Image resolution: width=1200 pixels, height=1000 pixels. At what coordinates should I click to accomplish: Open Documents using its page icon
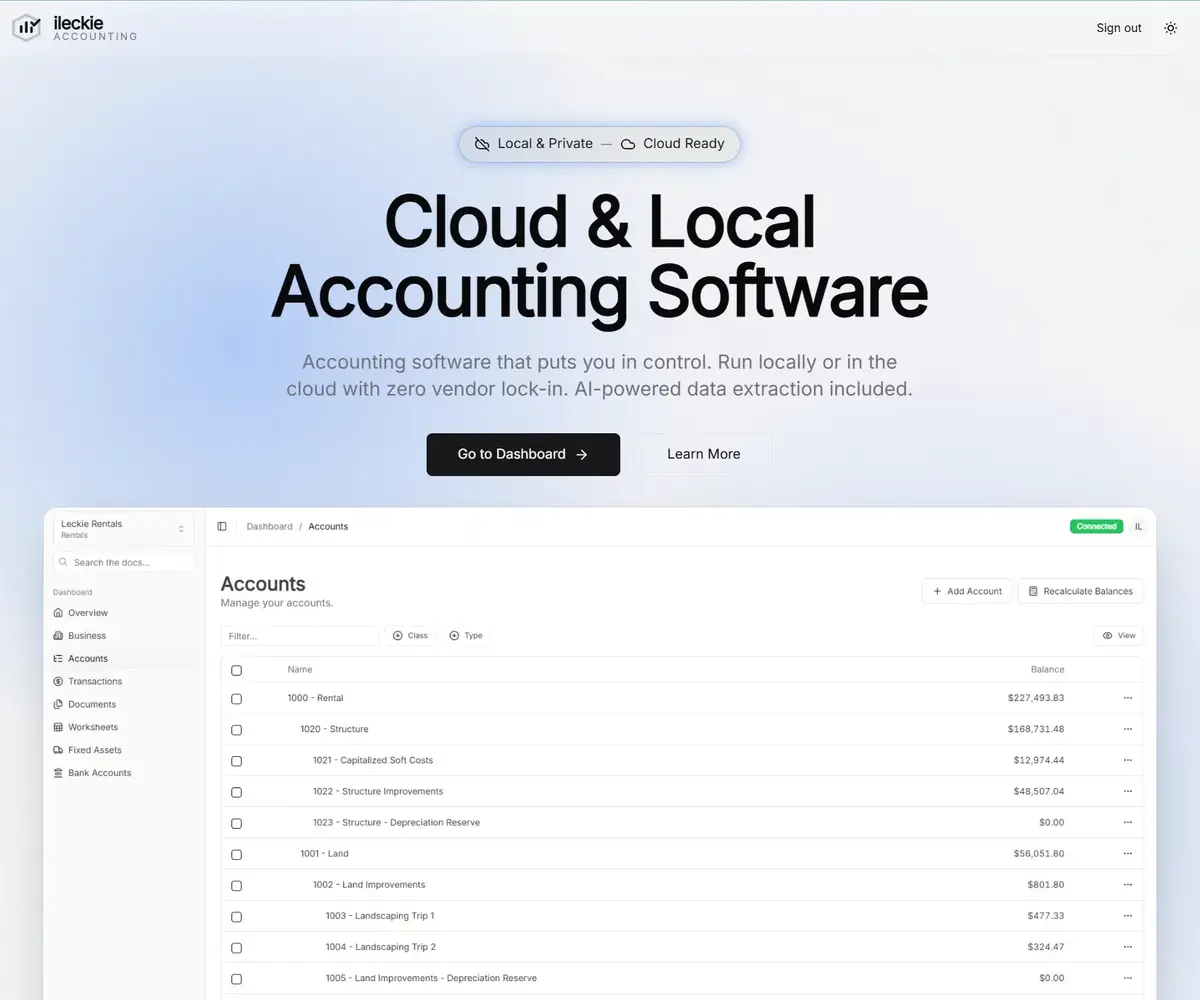60,704
